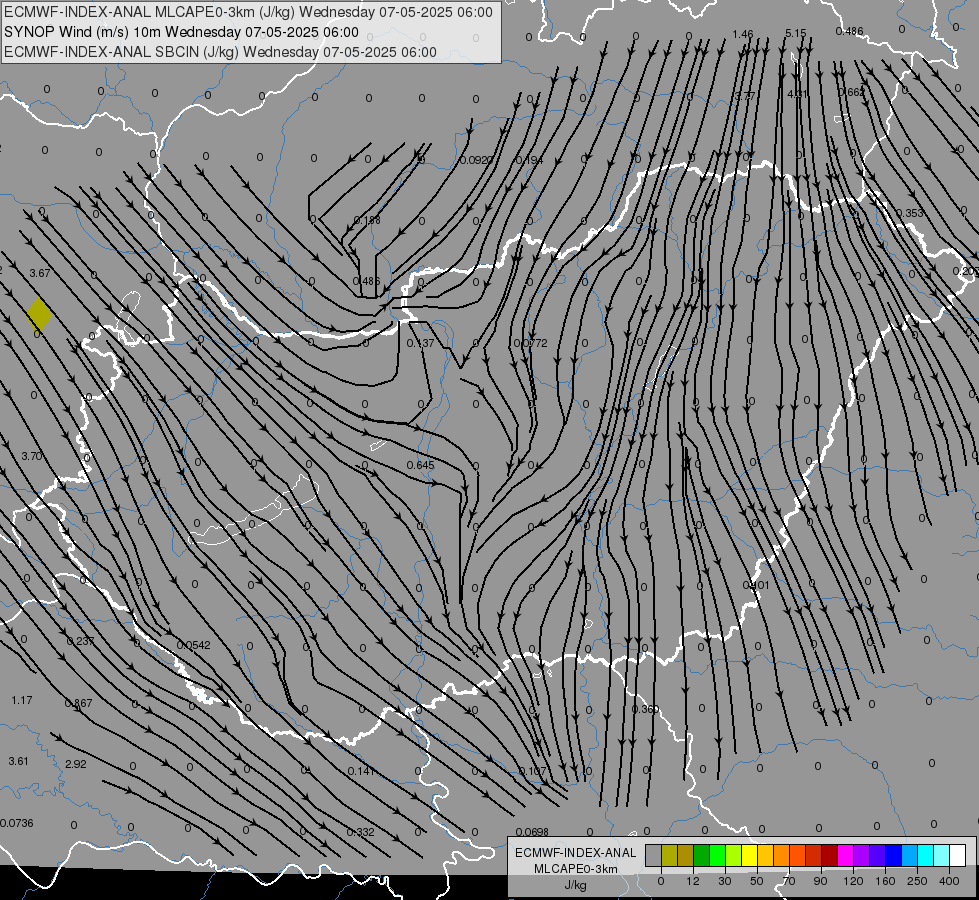The image size is (979, 900).
Task: Click the 2.92 value on the map
Action: (76, 764)
